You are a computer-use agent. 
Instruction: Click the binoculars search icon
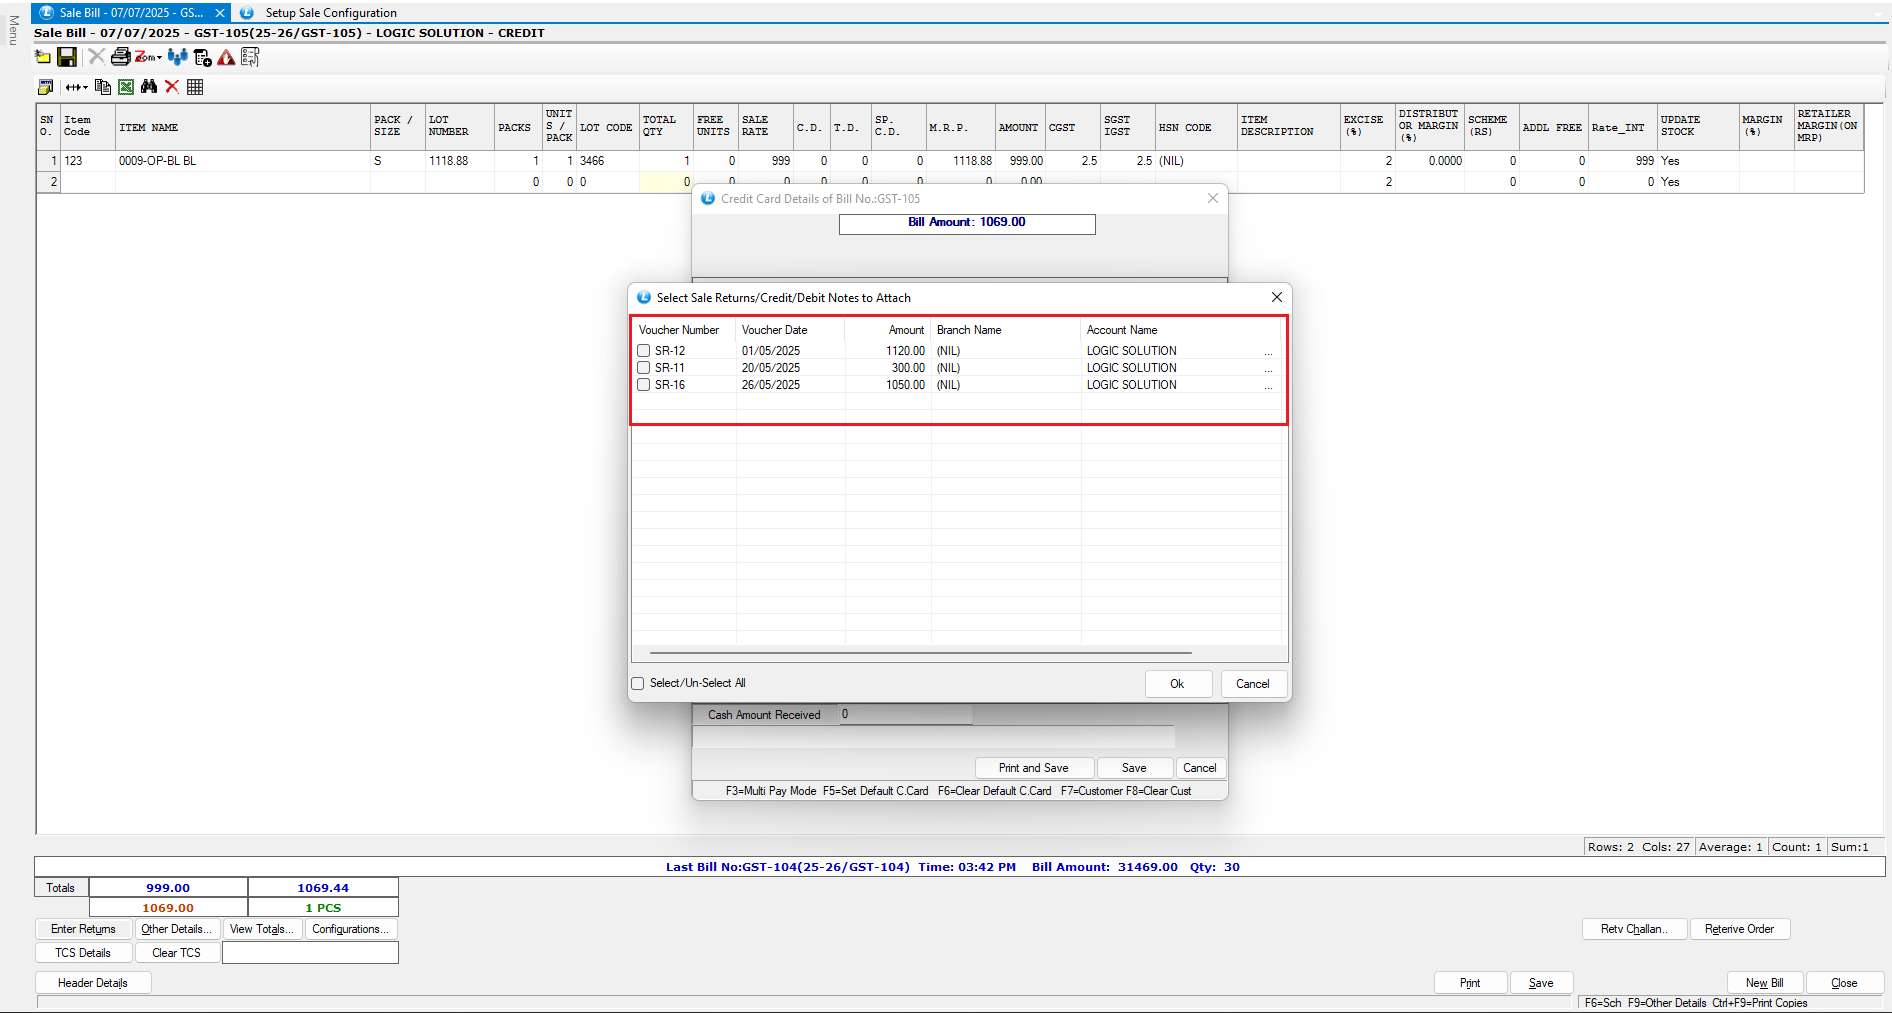(x=149, y=87)
